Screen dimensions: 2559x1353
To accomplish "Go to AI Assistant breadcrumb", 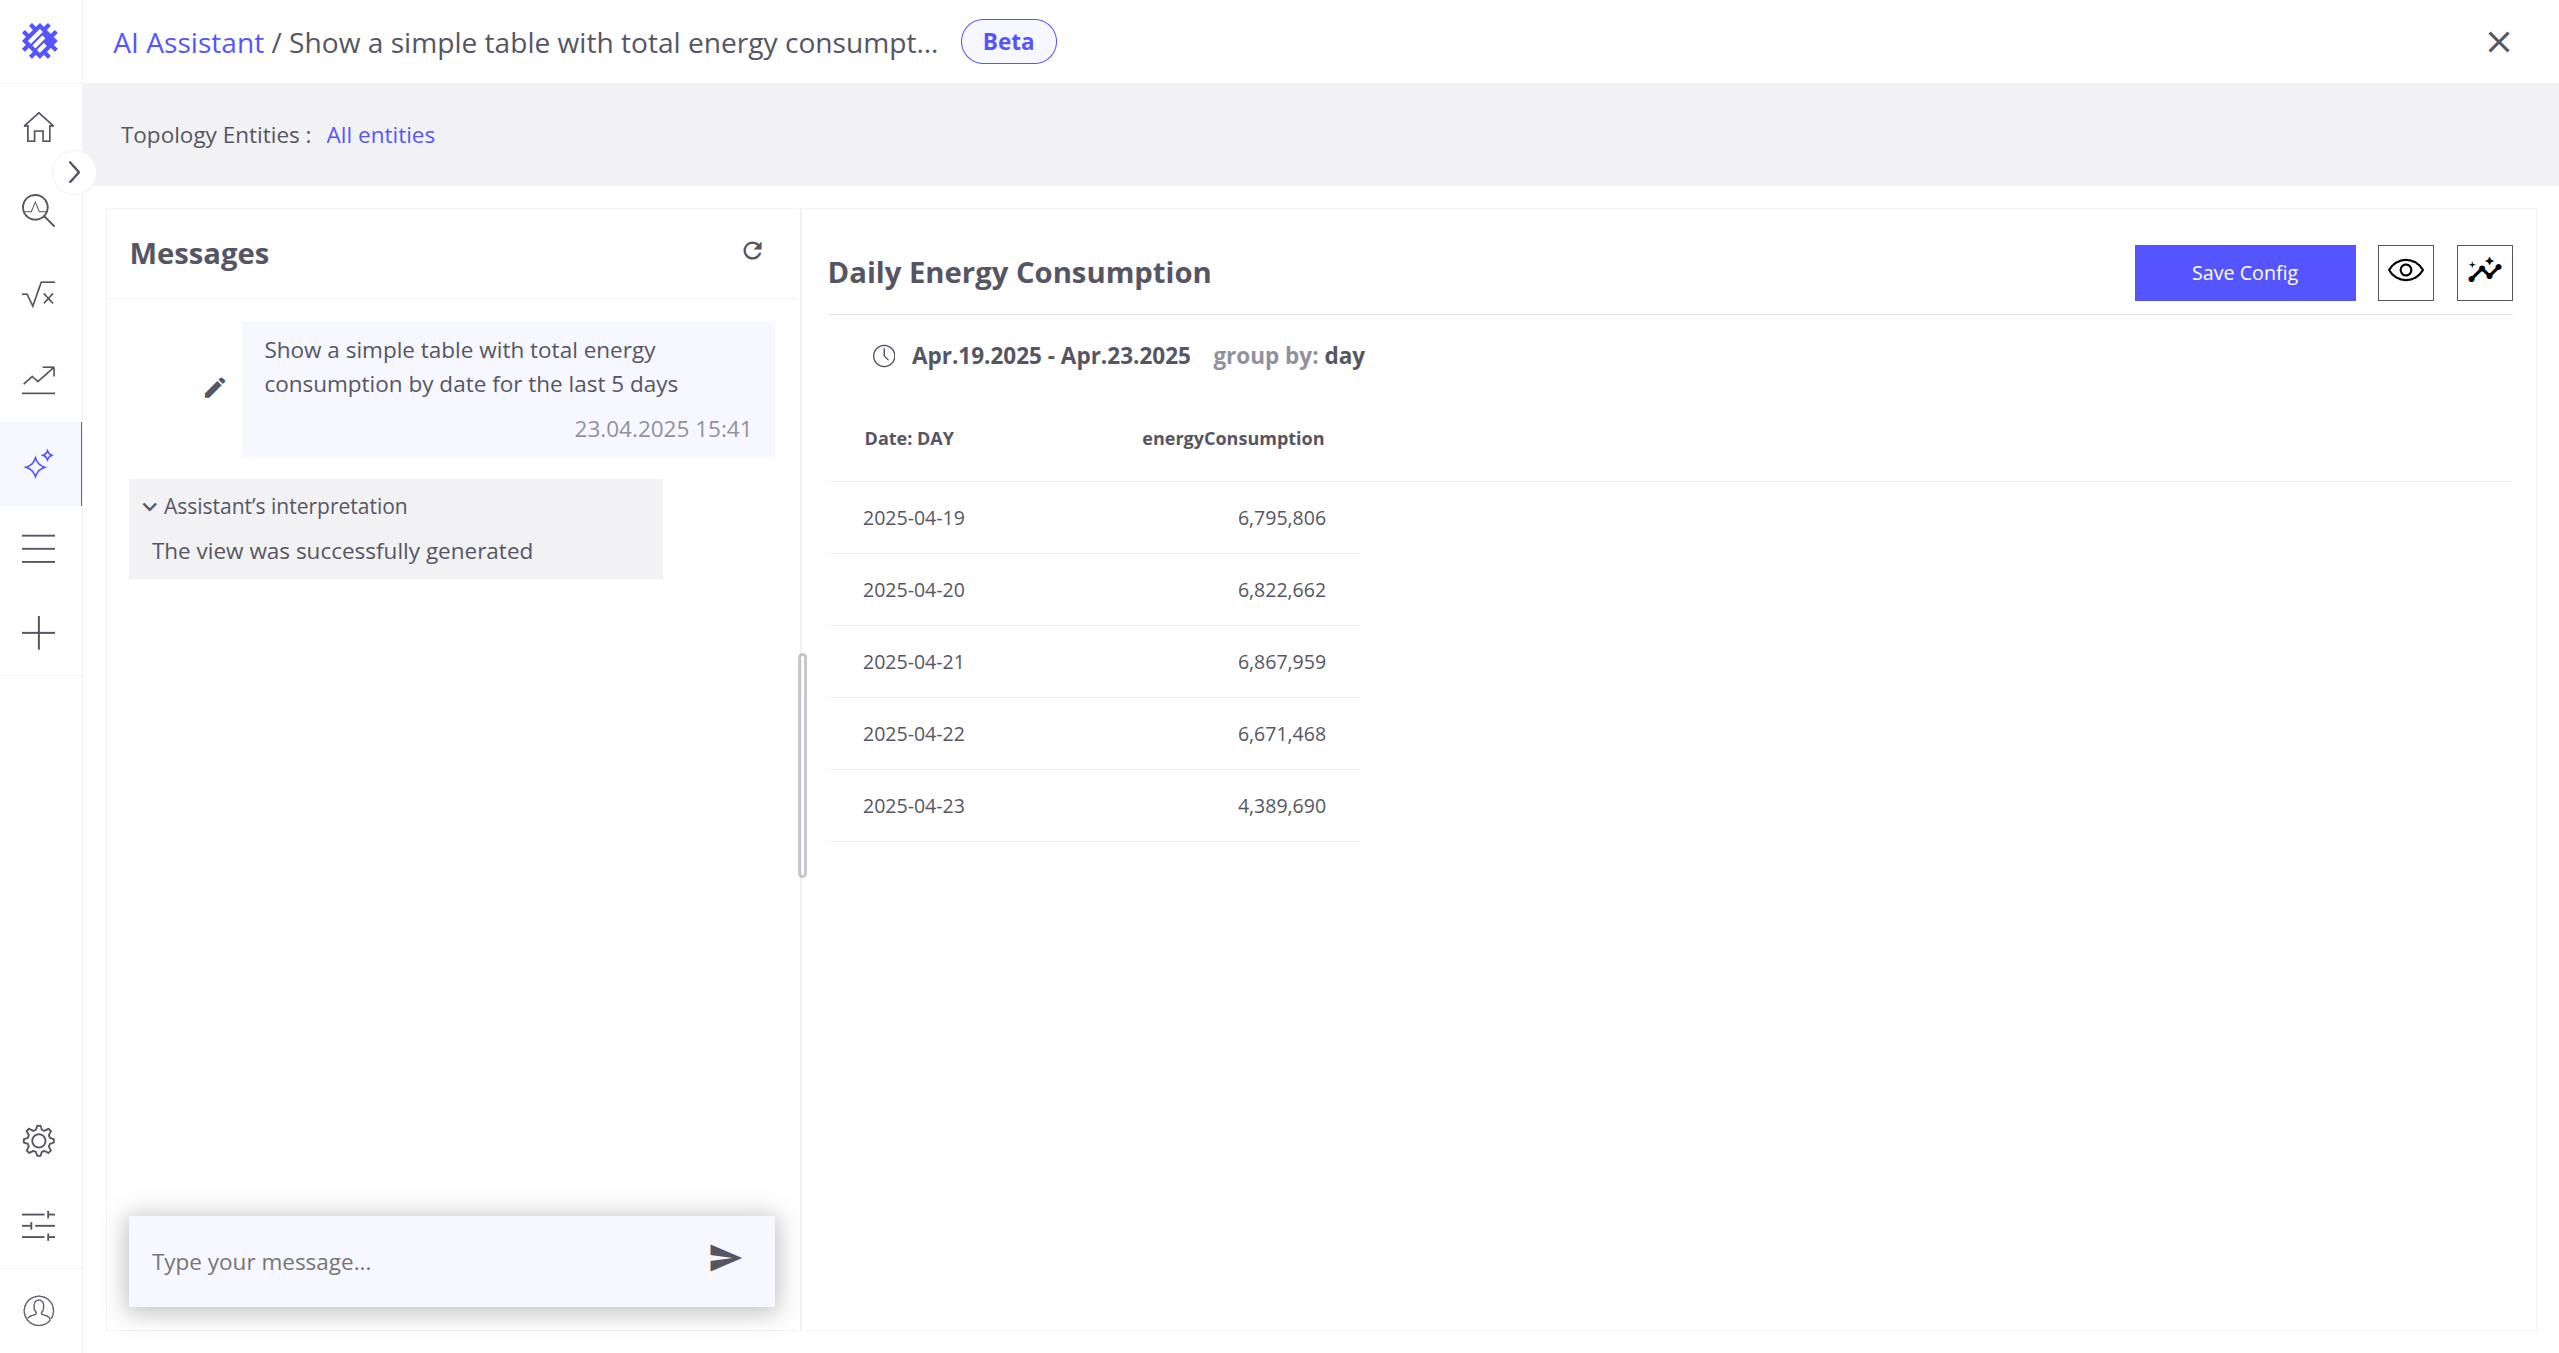I will (x=188, y=43).
